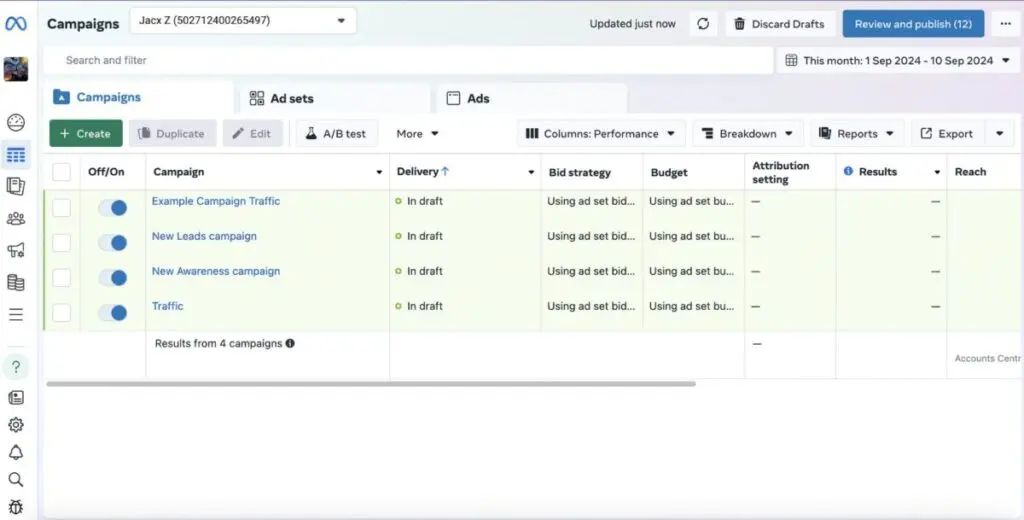
Task: Open the Help question mark icon
Action: coord(16,367)
